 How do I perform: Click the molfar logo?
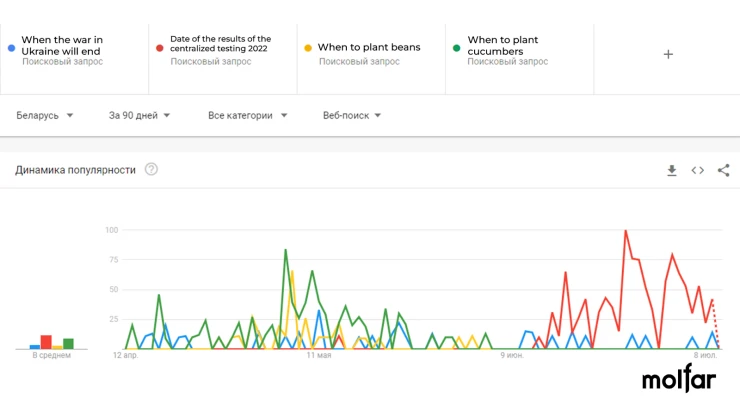679,378
